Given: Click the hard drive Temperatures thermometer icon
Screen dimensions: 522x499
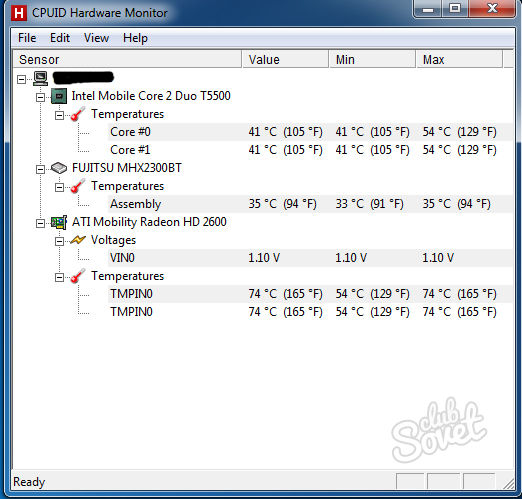Looking at the screenshot, I should pos(78,186).
